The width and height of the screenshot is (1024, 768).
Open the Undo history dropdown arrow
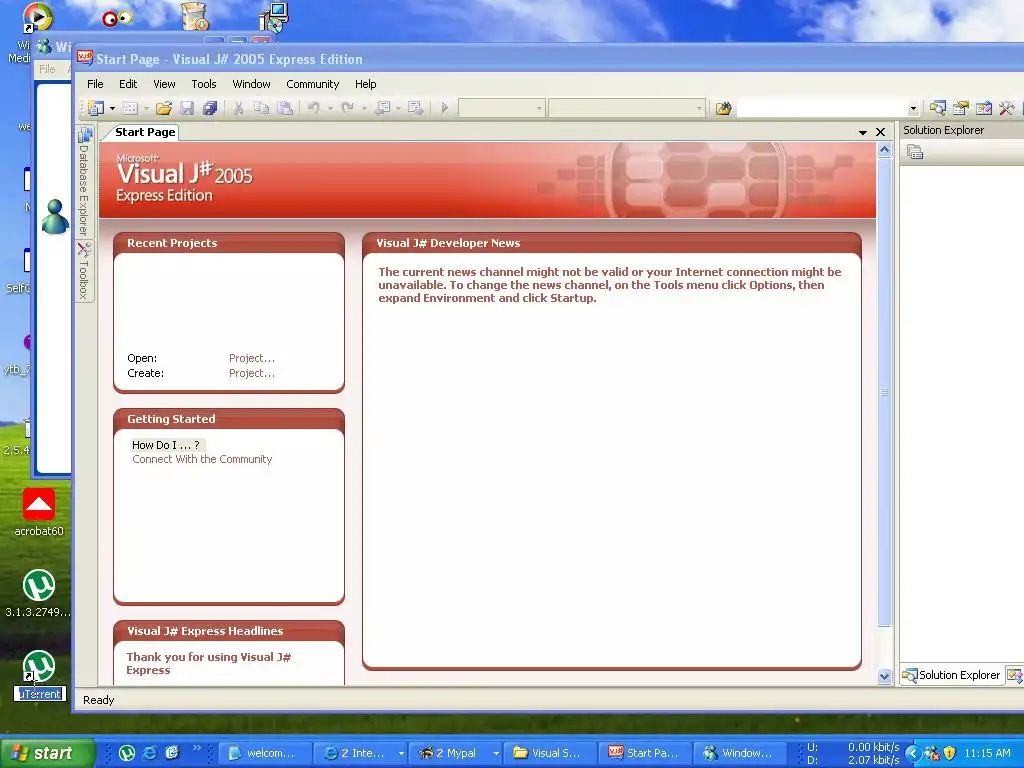pos(330,108)
